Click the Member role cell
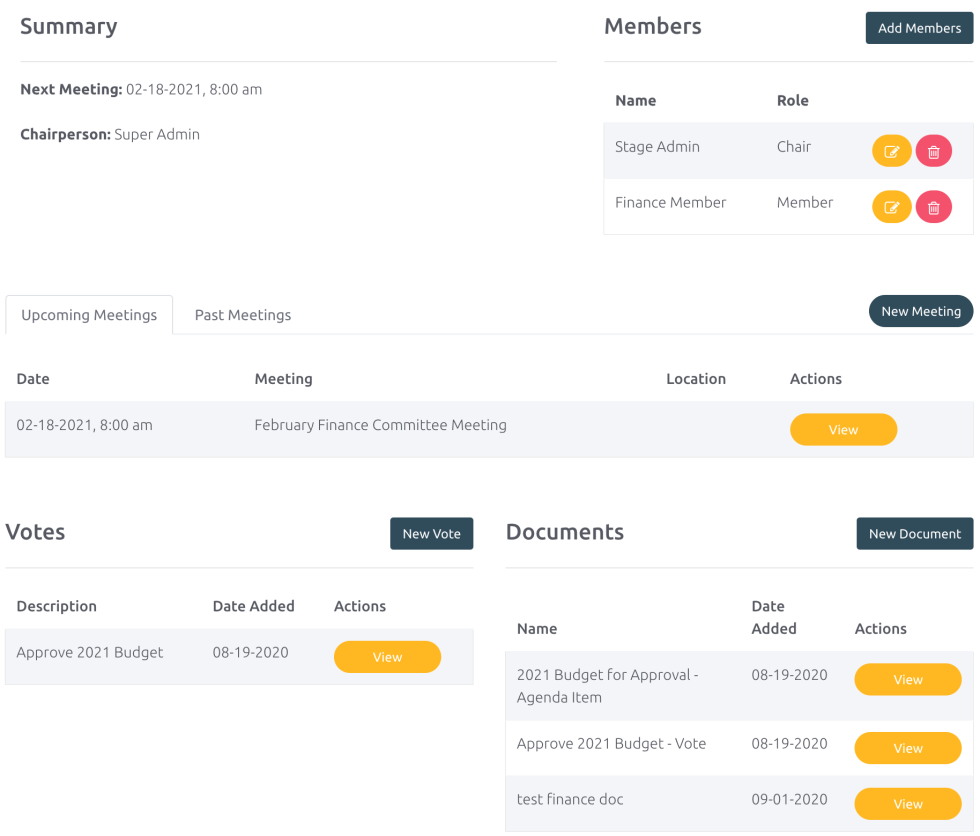 coord(805,202)
